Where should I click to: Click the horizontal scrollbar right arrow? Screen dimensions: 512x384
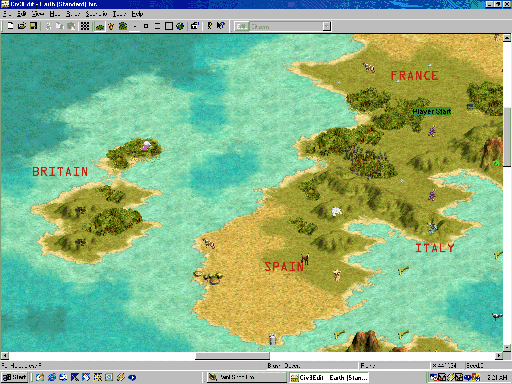click(499, 356)
